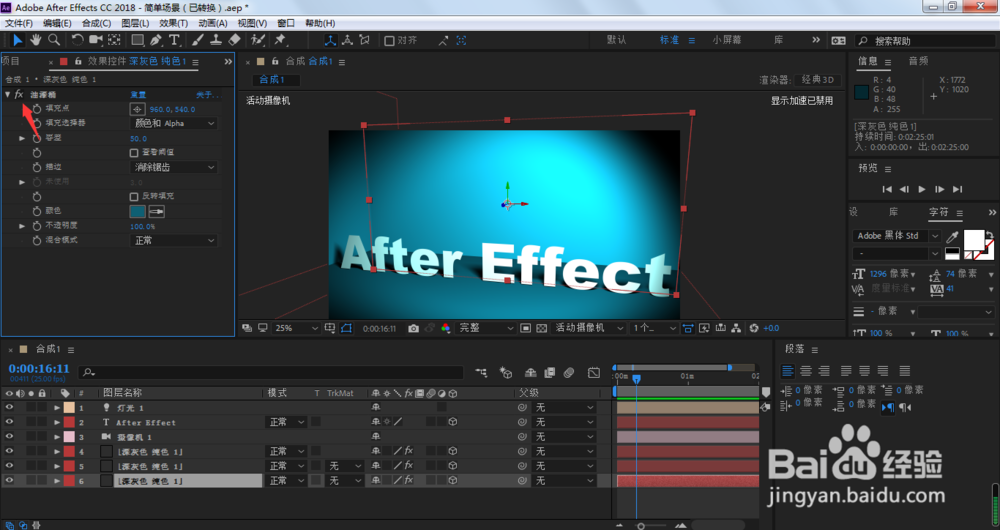Click the 经典 3D renderer button

coord(818,80)
